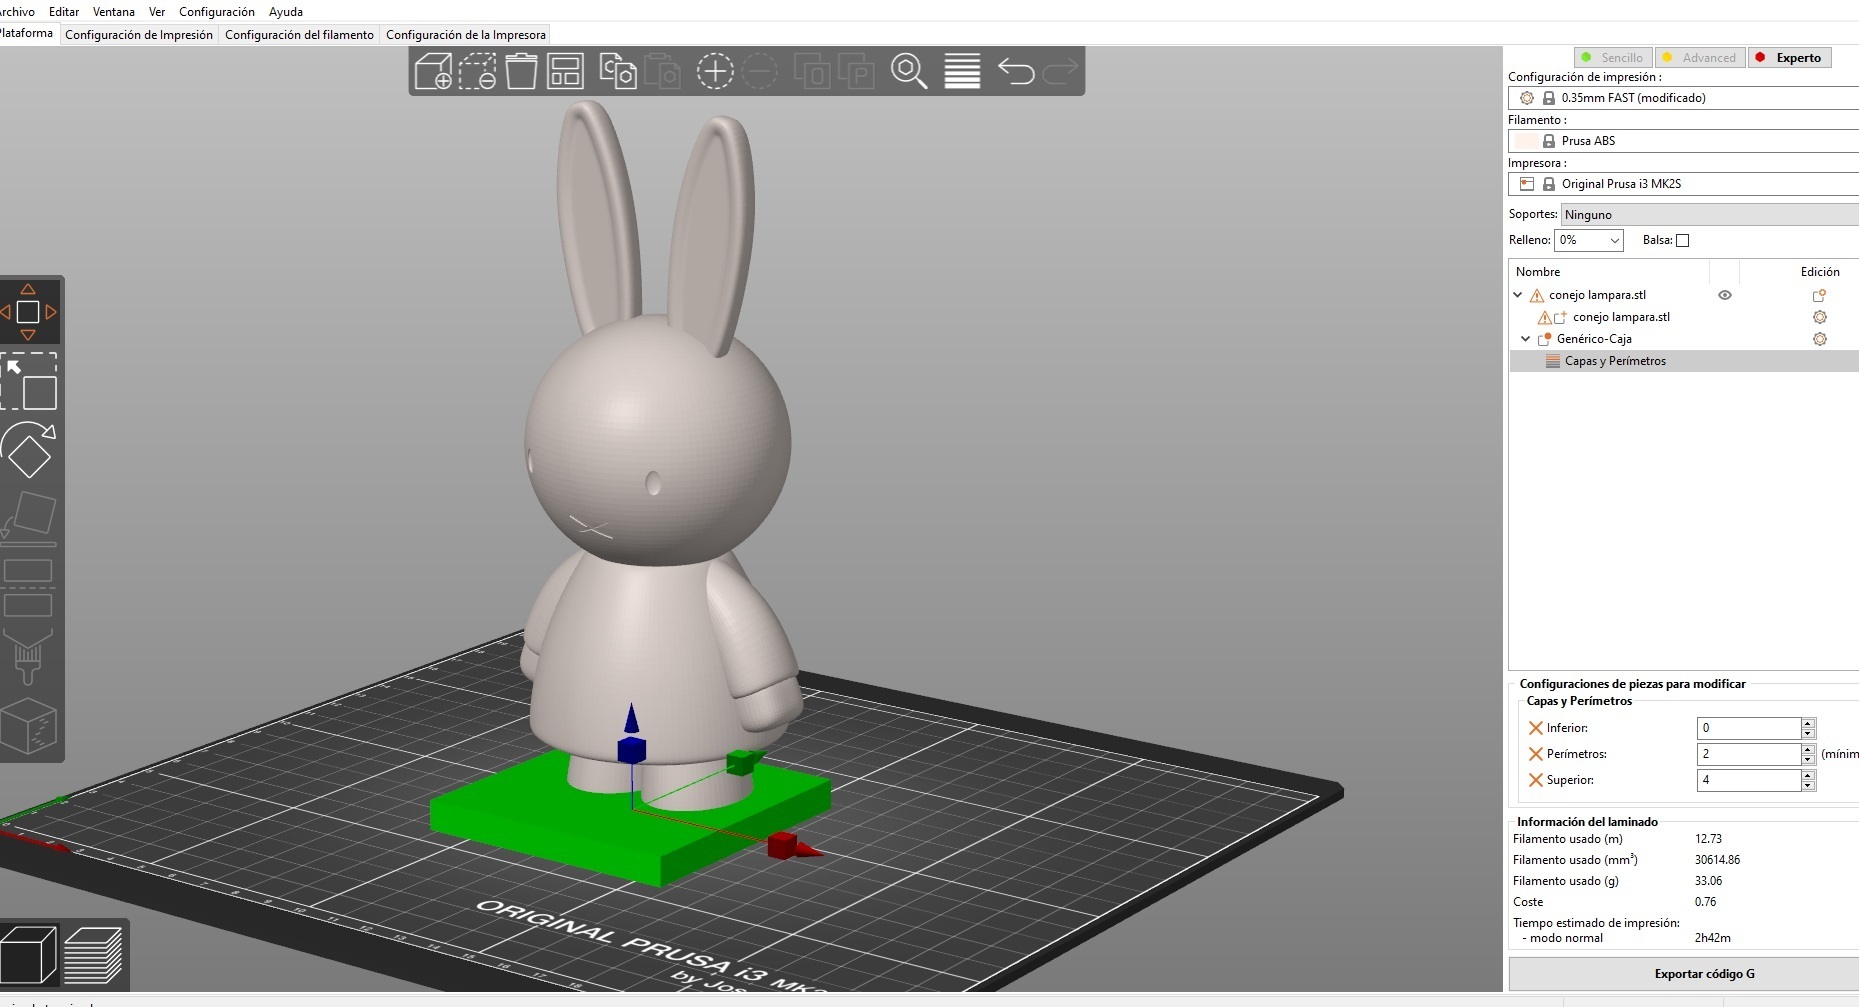Click the Arrange plate icon

[x=565, y=71]
